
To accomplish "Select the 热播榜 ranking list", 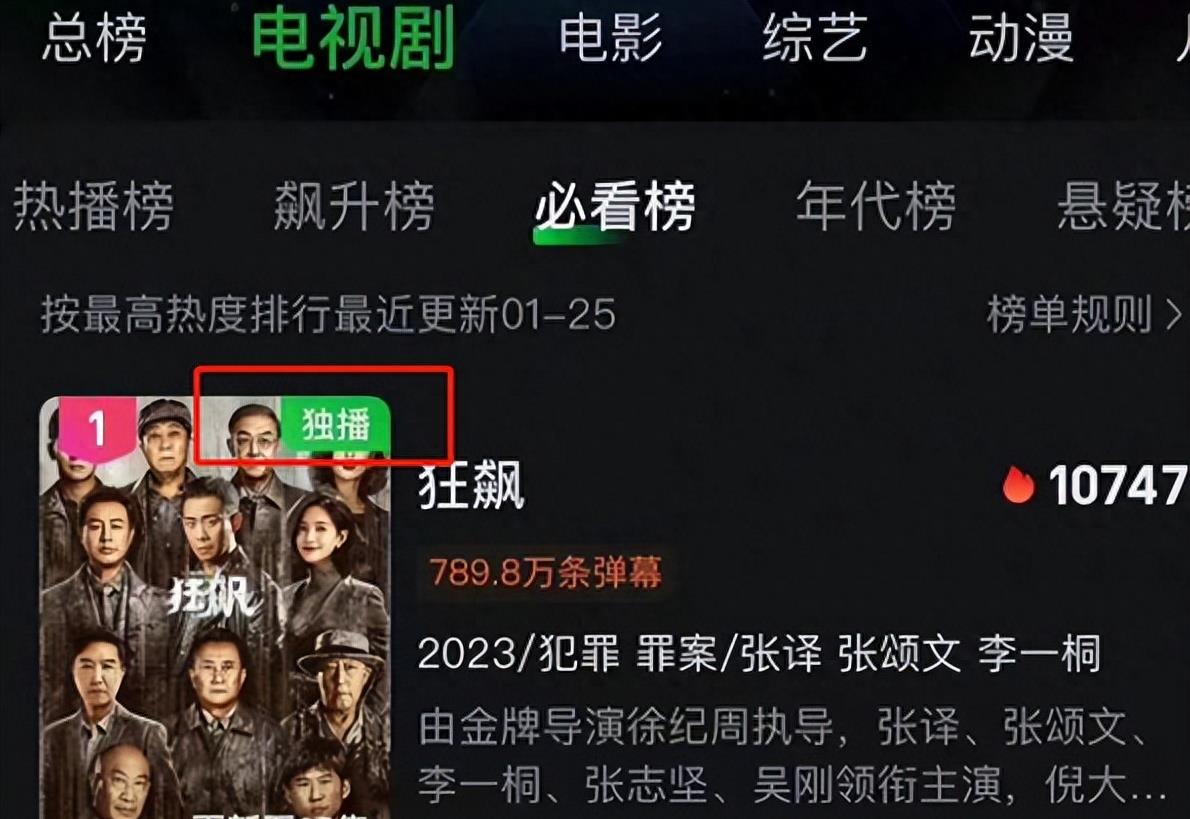I will click(93, 206).
